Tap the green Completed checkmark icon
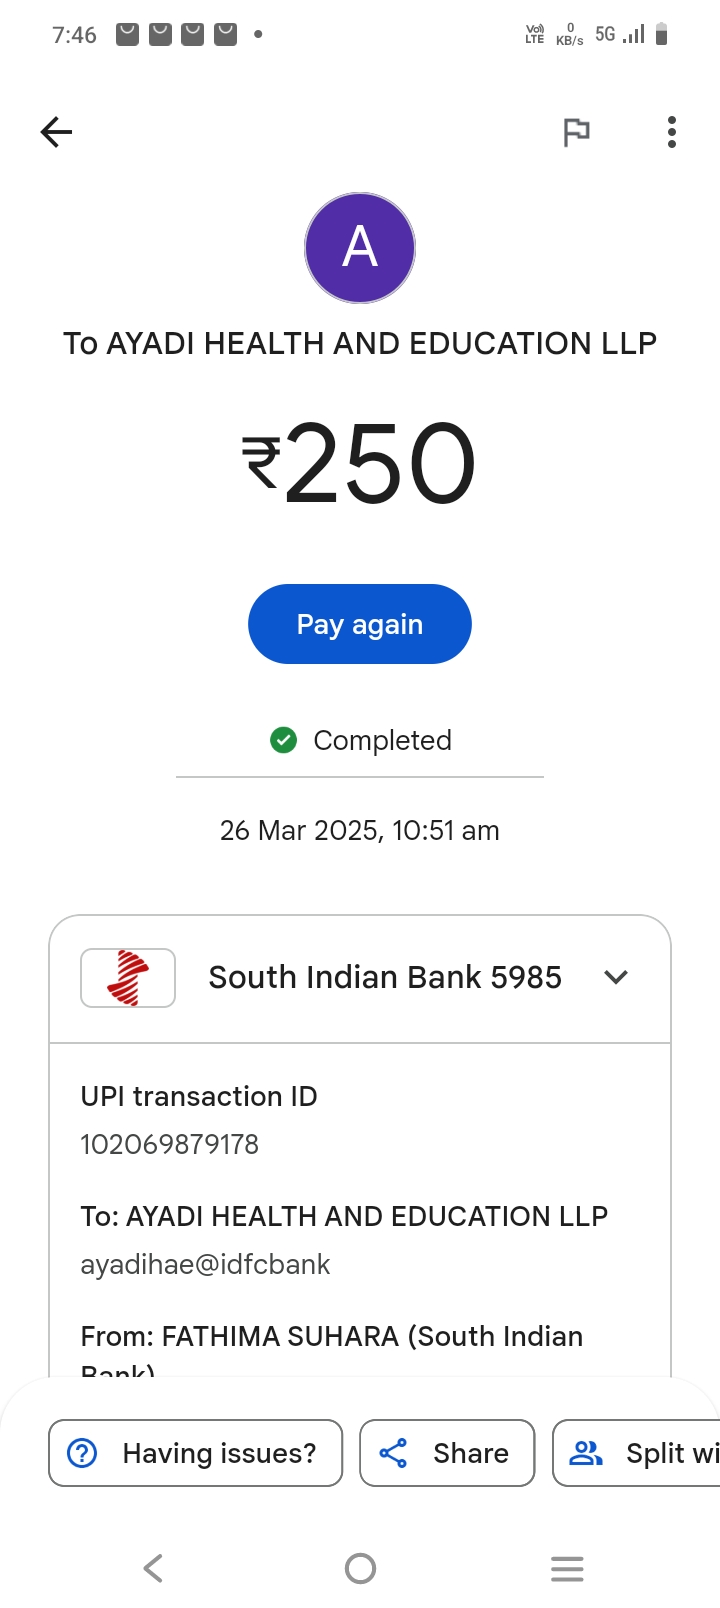Screen dimensions: 720x1608 coord(284,740)
